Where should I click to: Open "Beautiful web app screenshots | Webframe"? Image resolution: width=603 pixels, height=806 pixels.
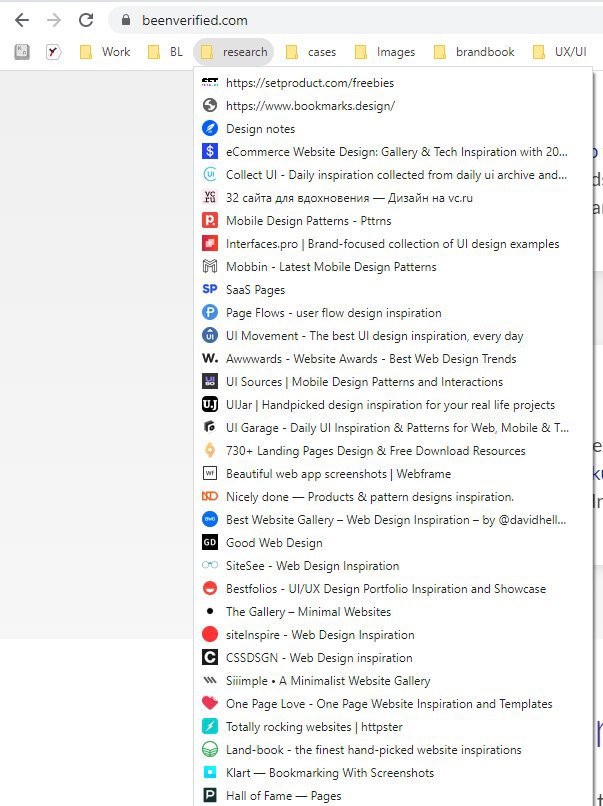click(x=393, y=473)
